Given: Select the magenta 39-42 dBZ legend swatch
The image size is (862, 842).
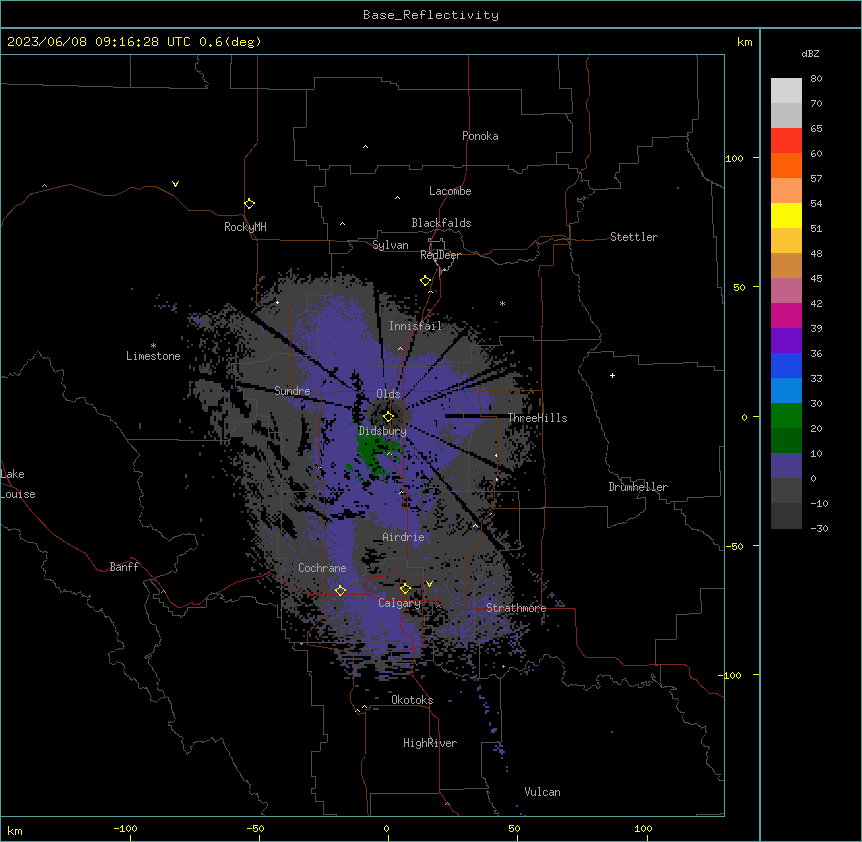Looking at the screenshot, I should click(x=786, y=315).
